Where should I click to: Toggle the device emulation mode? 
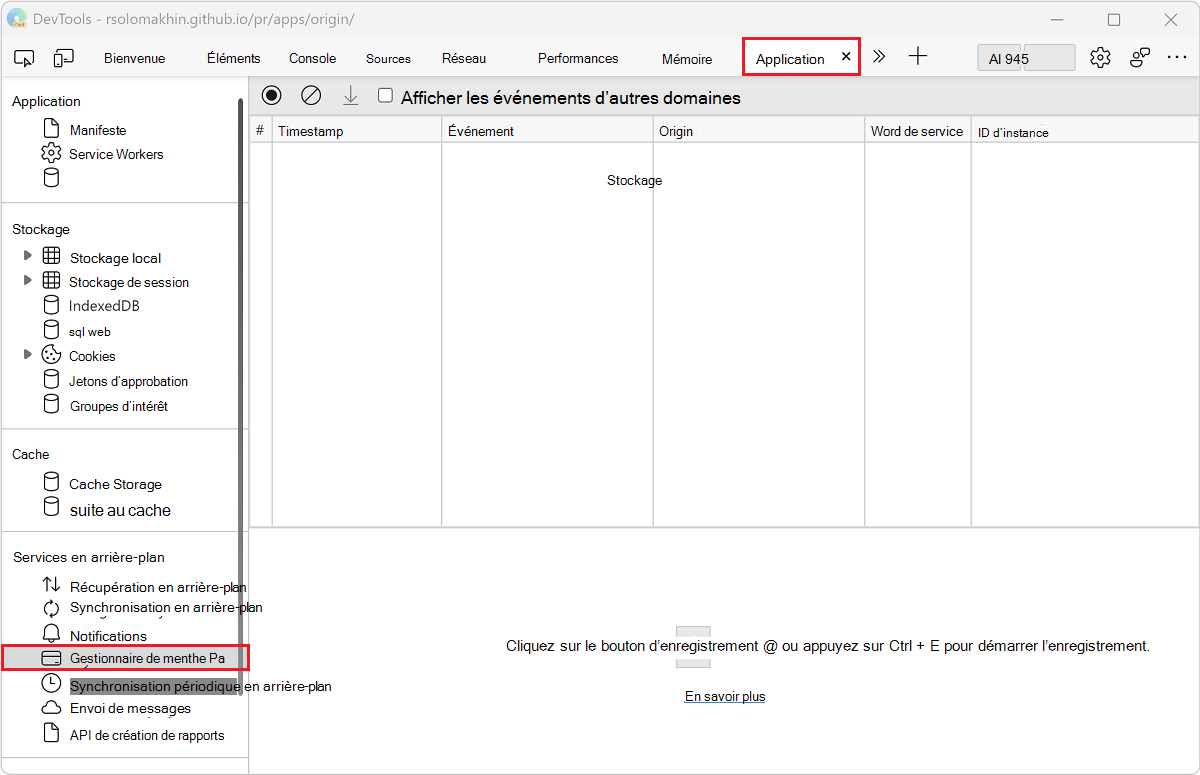point(63,57)
